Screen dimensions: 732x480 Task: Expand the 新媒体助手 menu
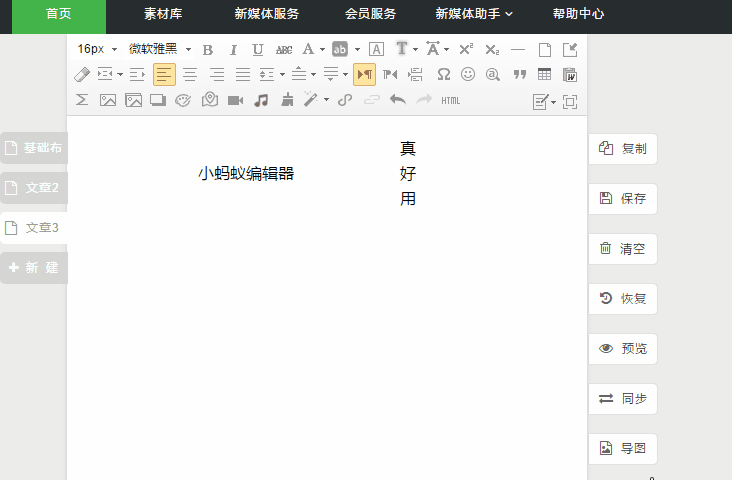point(474,14)
